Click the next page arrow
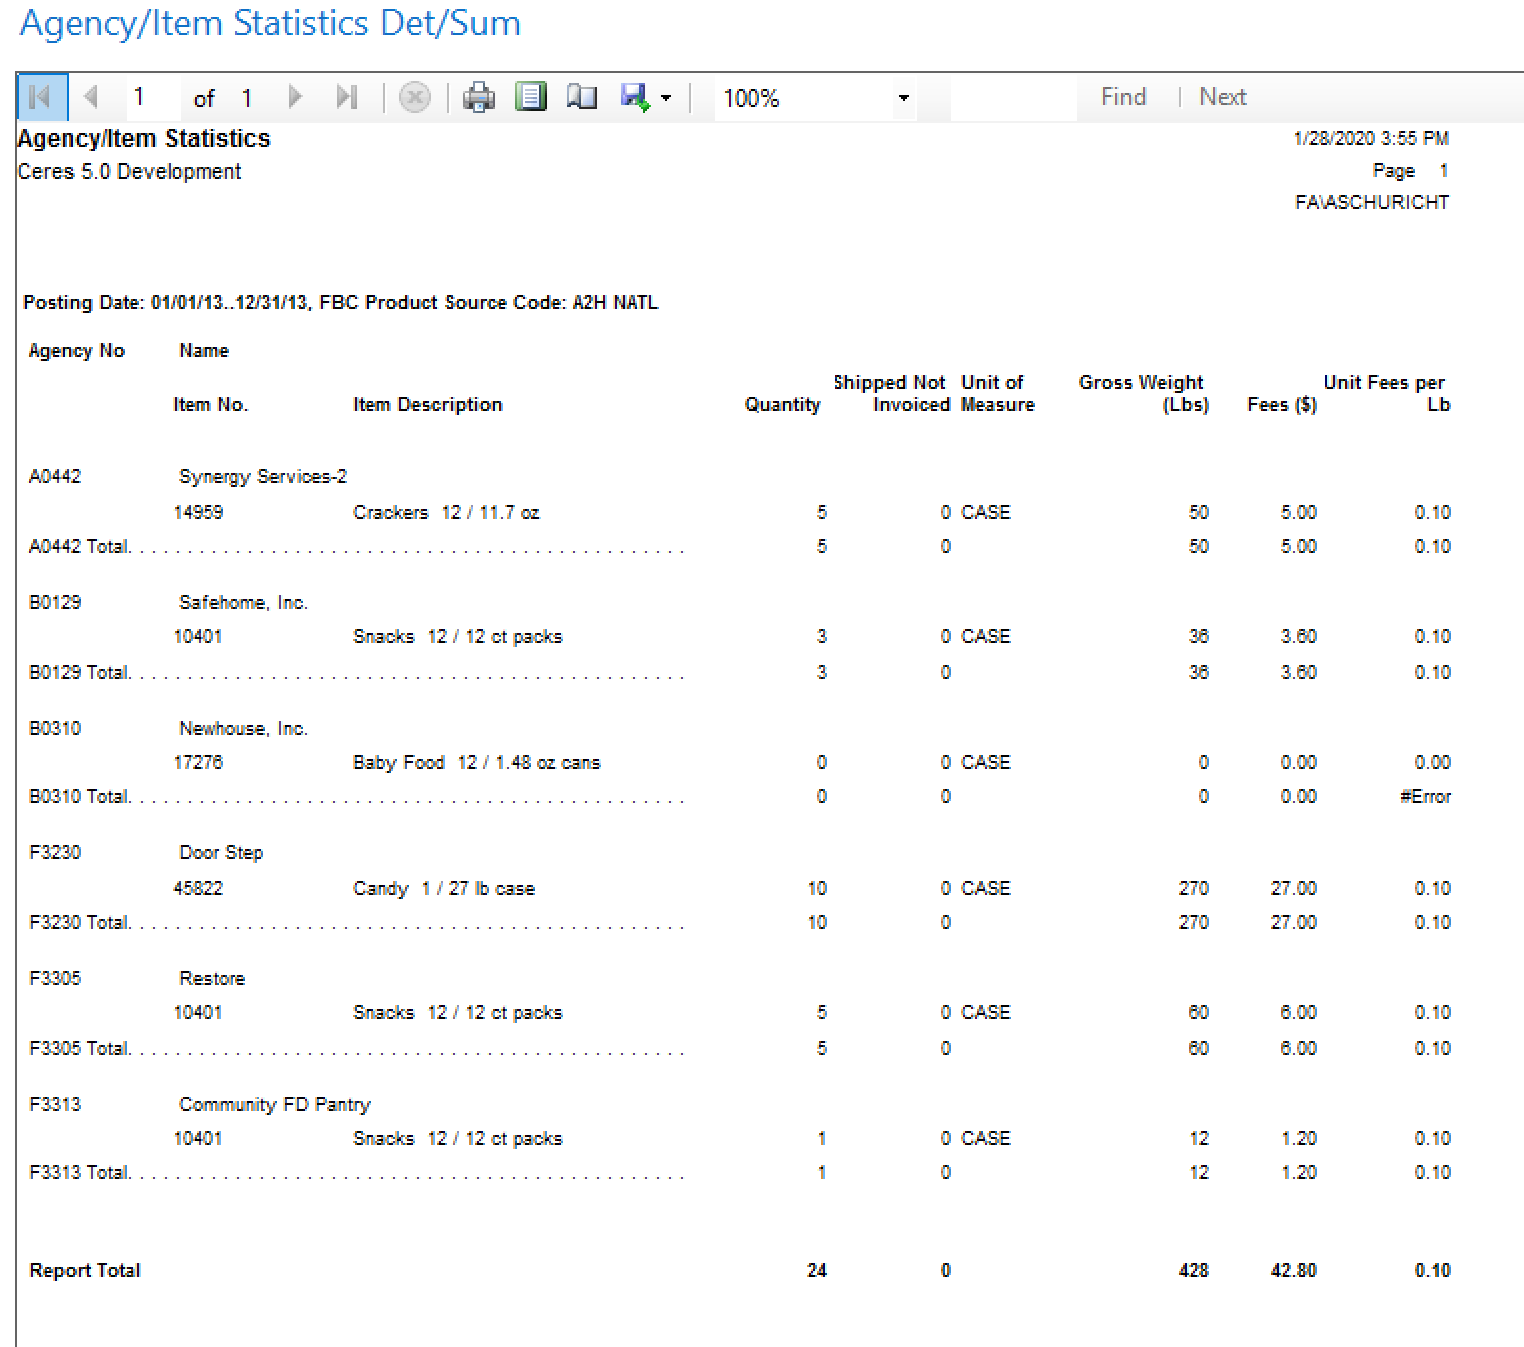 tap(295, 97)
